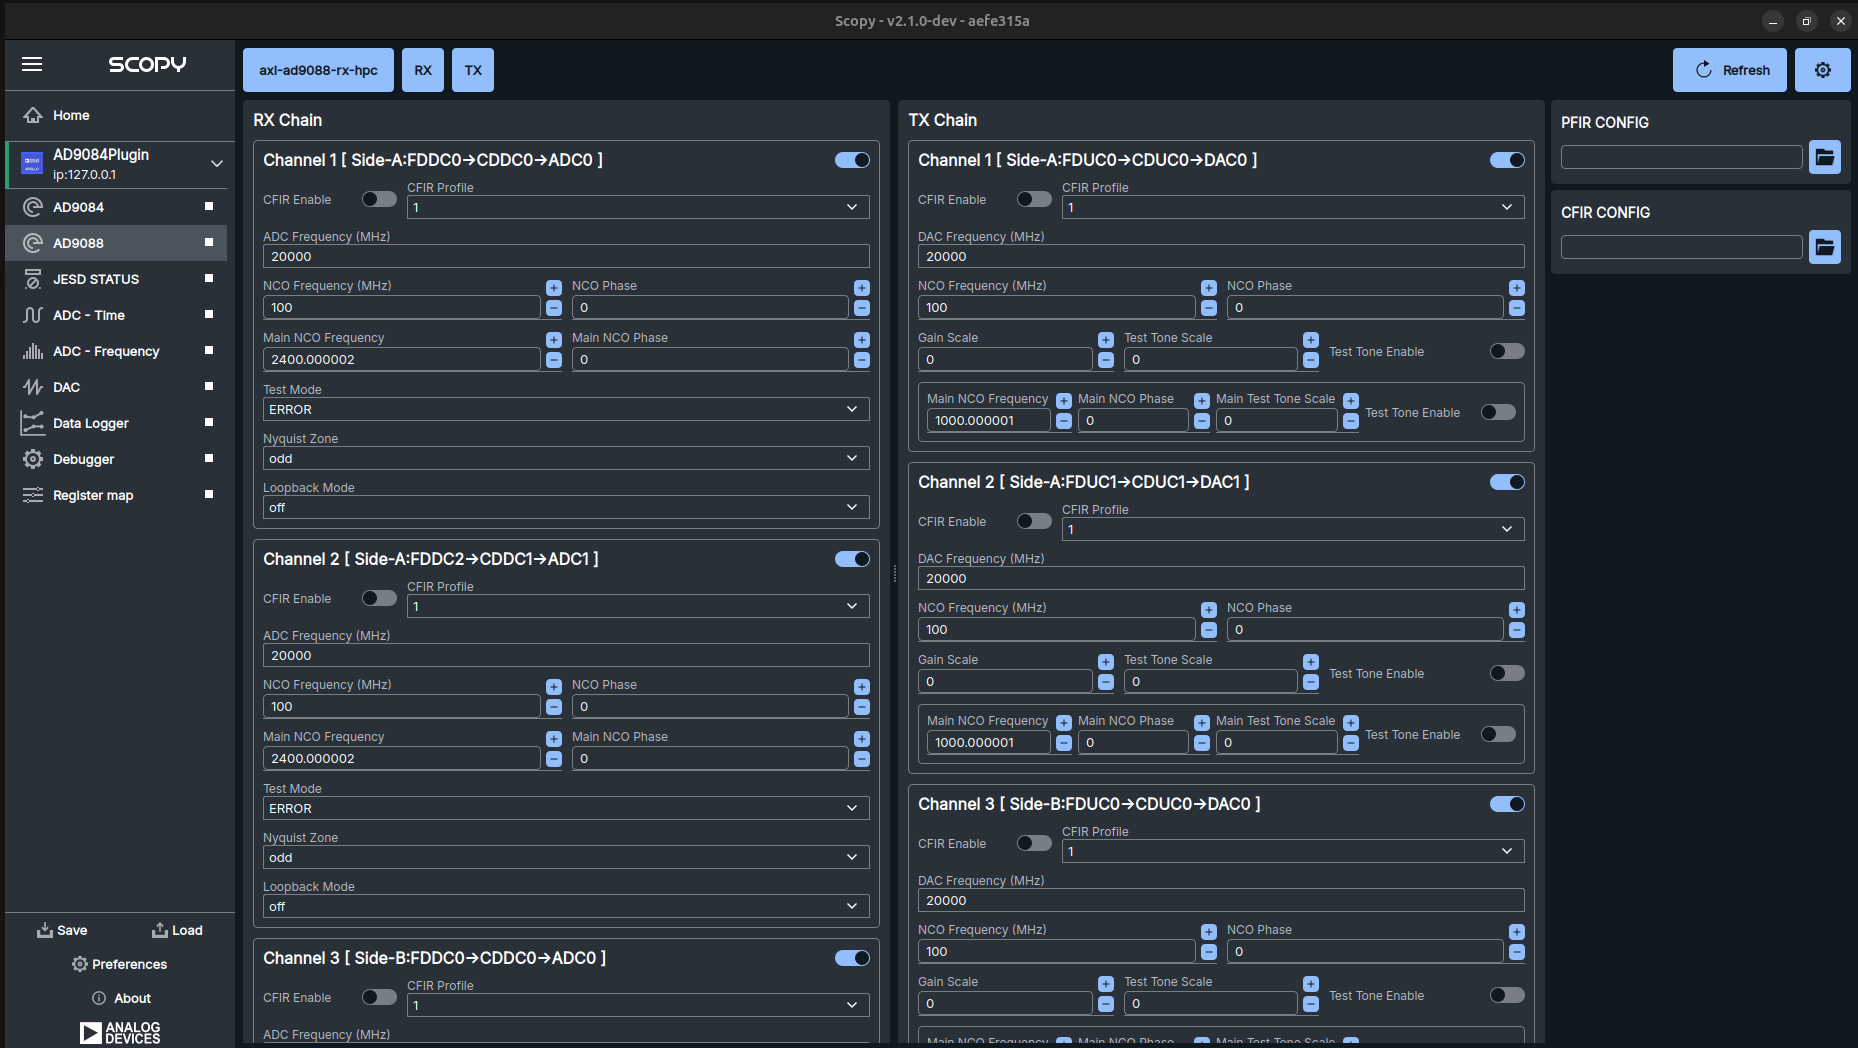Open RX Channel 1 Test Mode dropdown
1858x1048 pixels.
[x=566, y=409]
